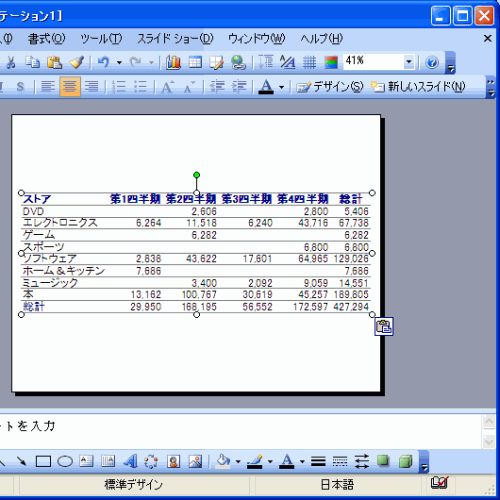Click the notes pane text area
The width and height of the screenshot is (500, 500).
(x=240, y=430)
